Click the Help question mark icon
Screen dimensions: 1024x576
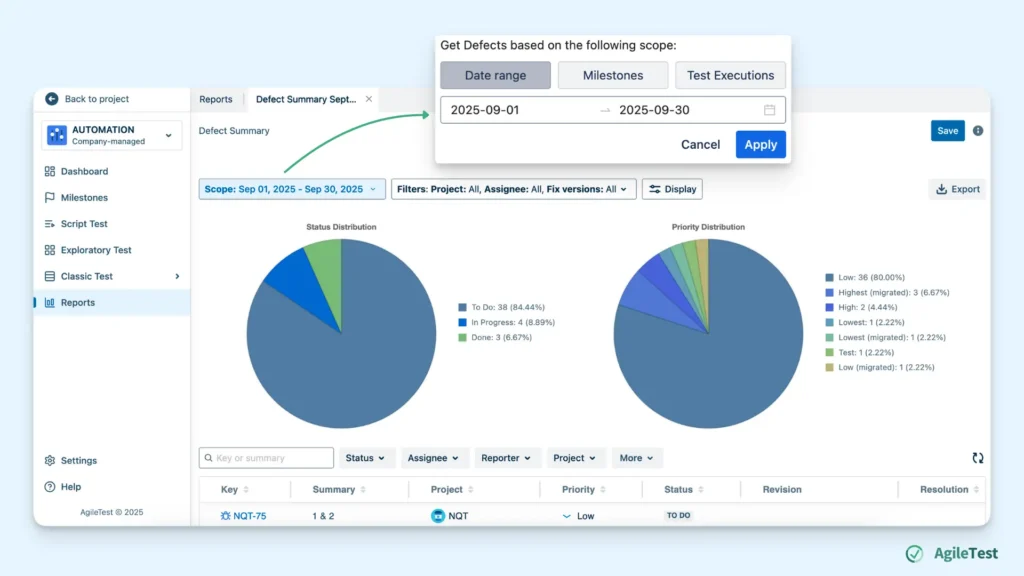[50, 487]
